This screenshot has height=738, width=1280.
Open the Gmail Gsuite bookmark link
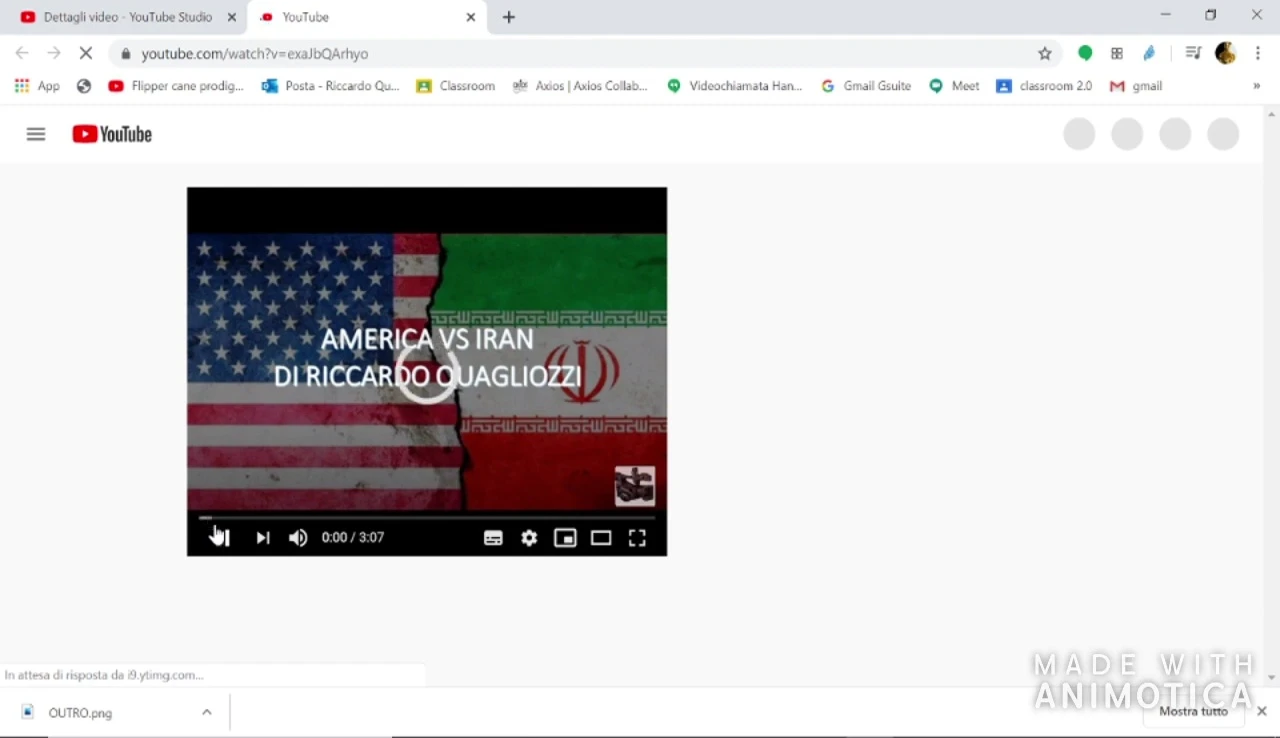[x=865, y=85]
